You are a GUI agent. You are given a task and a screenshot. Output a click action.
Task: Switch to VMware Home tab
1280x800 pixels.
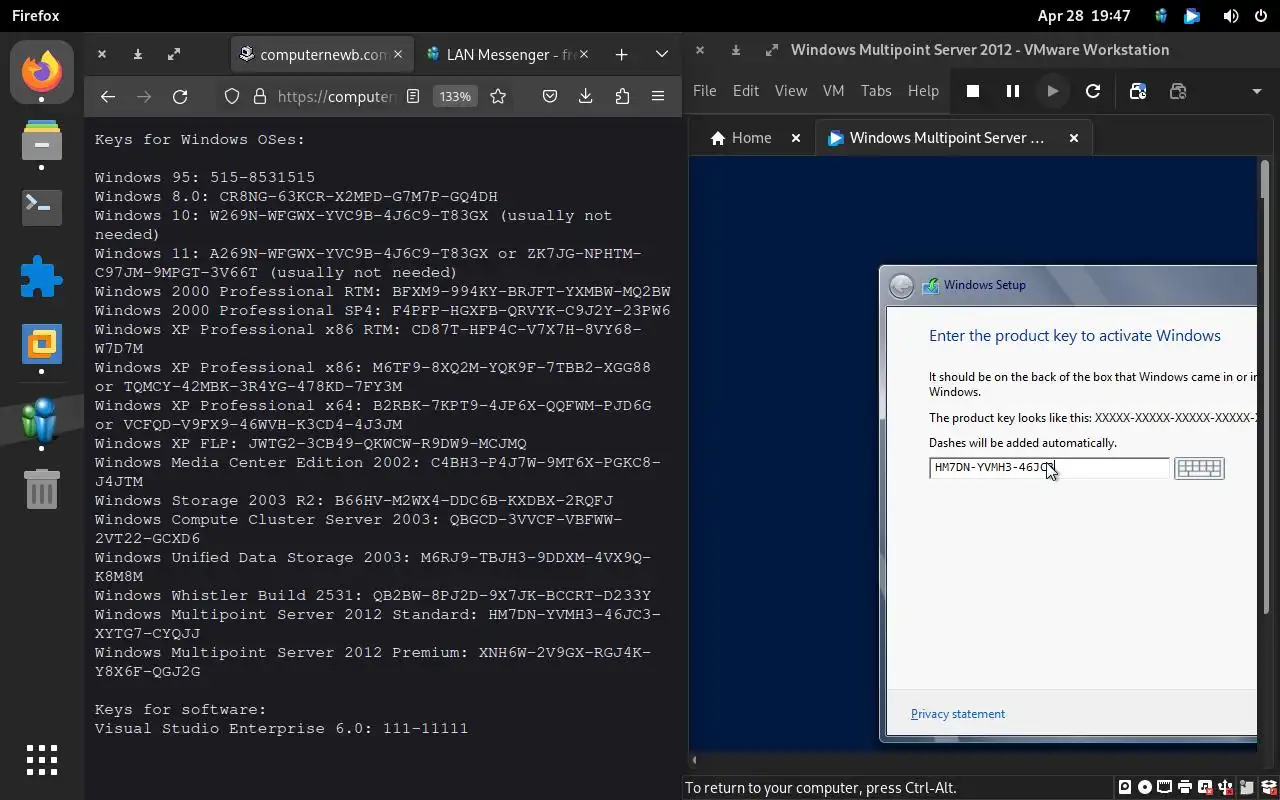(x=741, y=138)
